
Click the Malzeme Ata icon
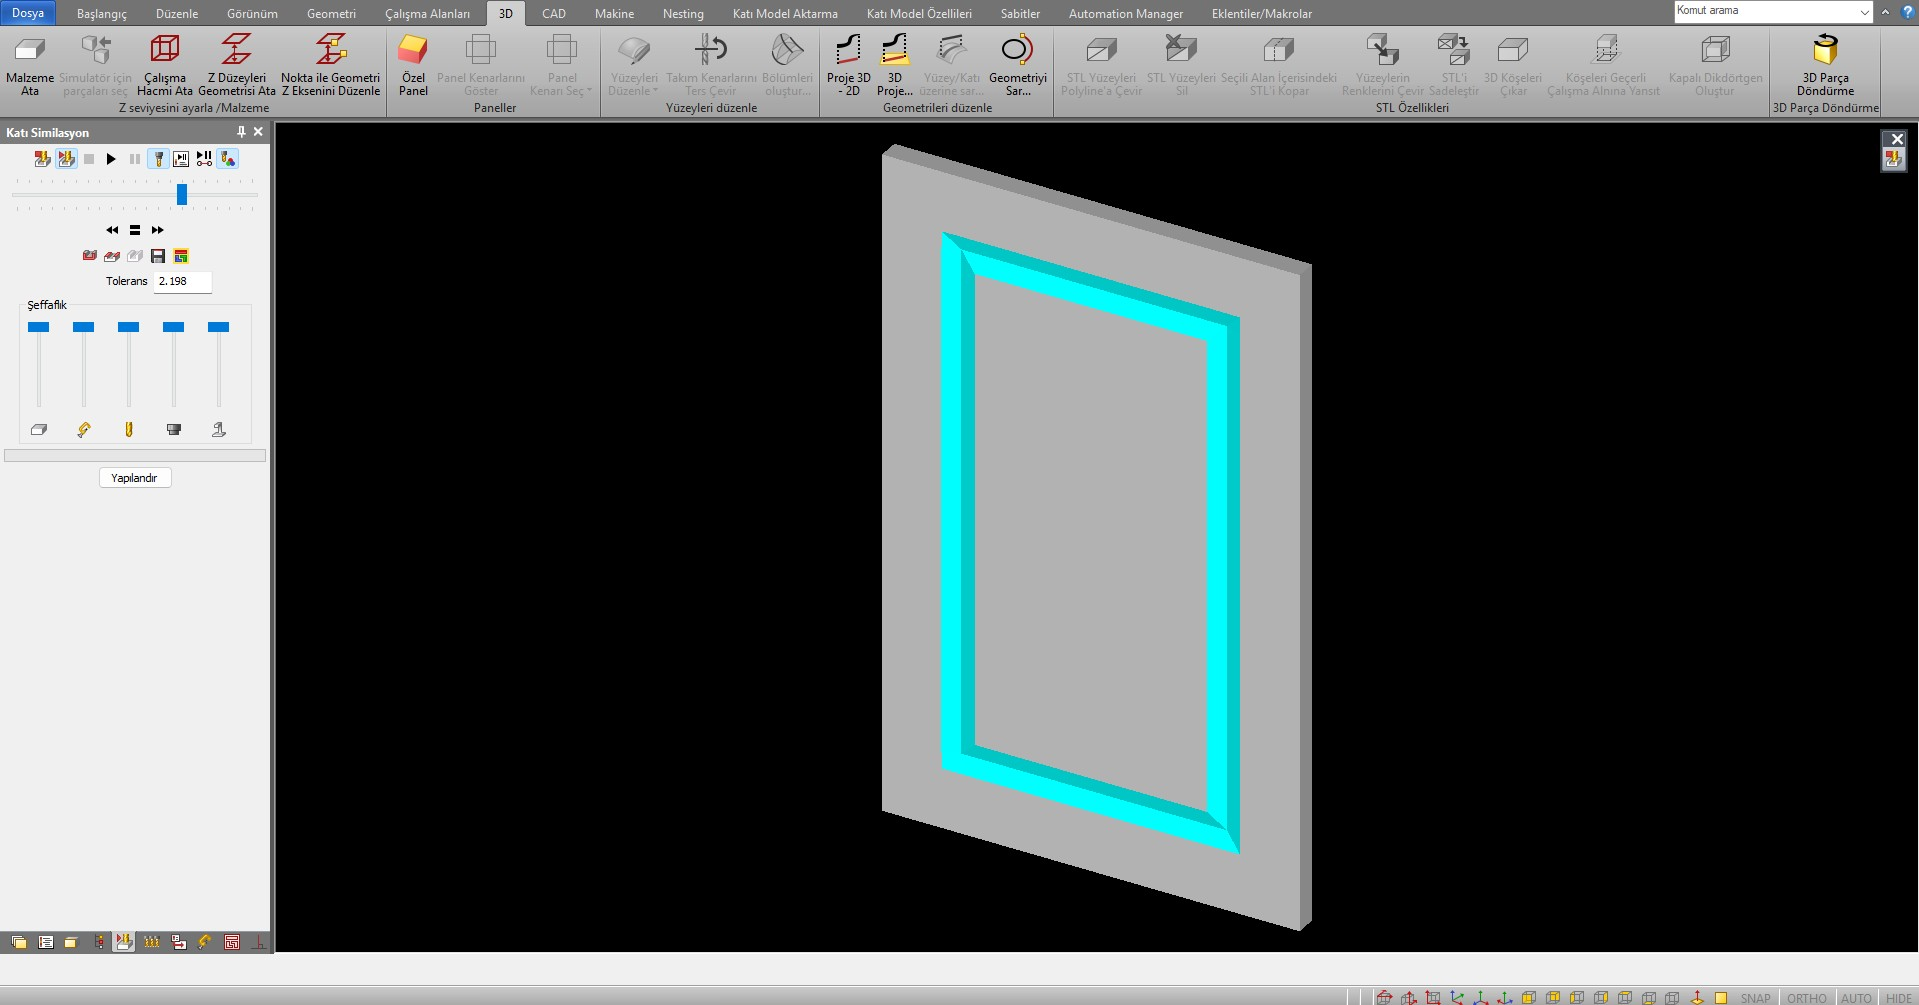[x=30, y=50]
